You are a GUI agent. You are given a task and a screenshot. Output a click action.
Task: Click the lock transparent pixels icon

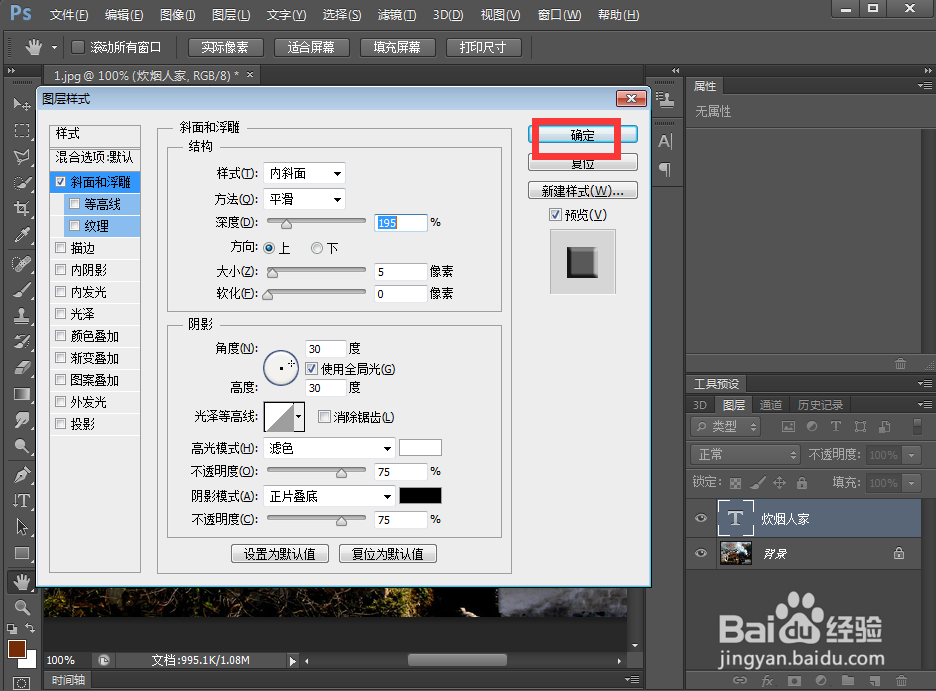[x=735, y=483]
